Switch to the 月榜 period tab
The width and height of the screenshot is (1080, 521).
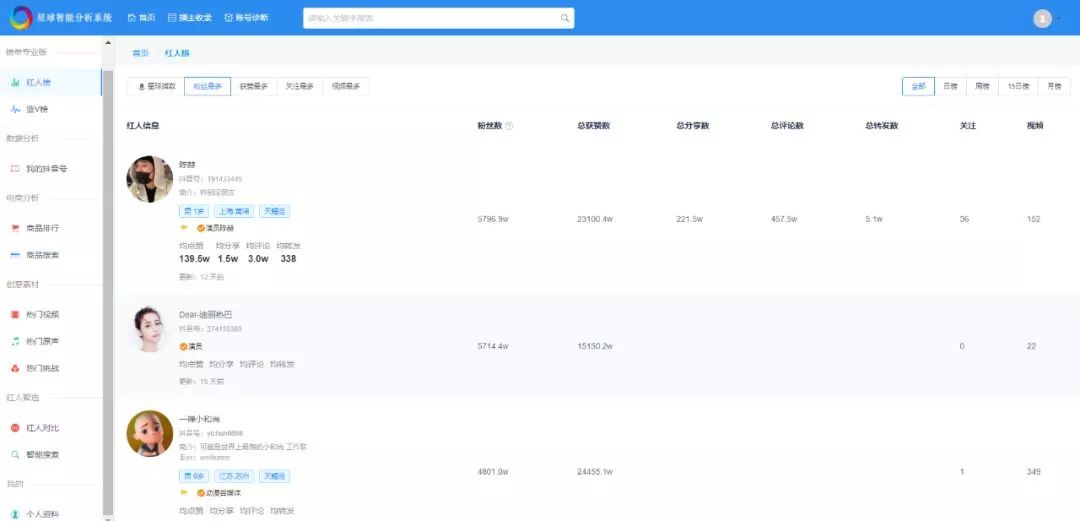1054,87
